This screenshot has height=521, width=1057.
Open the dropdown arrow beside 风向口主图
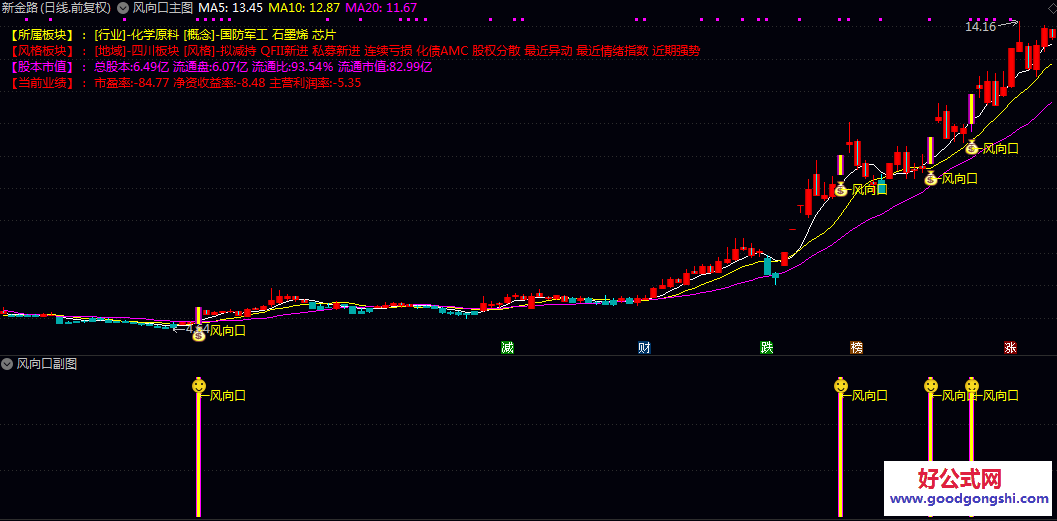coord(123,8)
